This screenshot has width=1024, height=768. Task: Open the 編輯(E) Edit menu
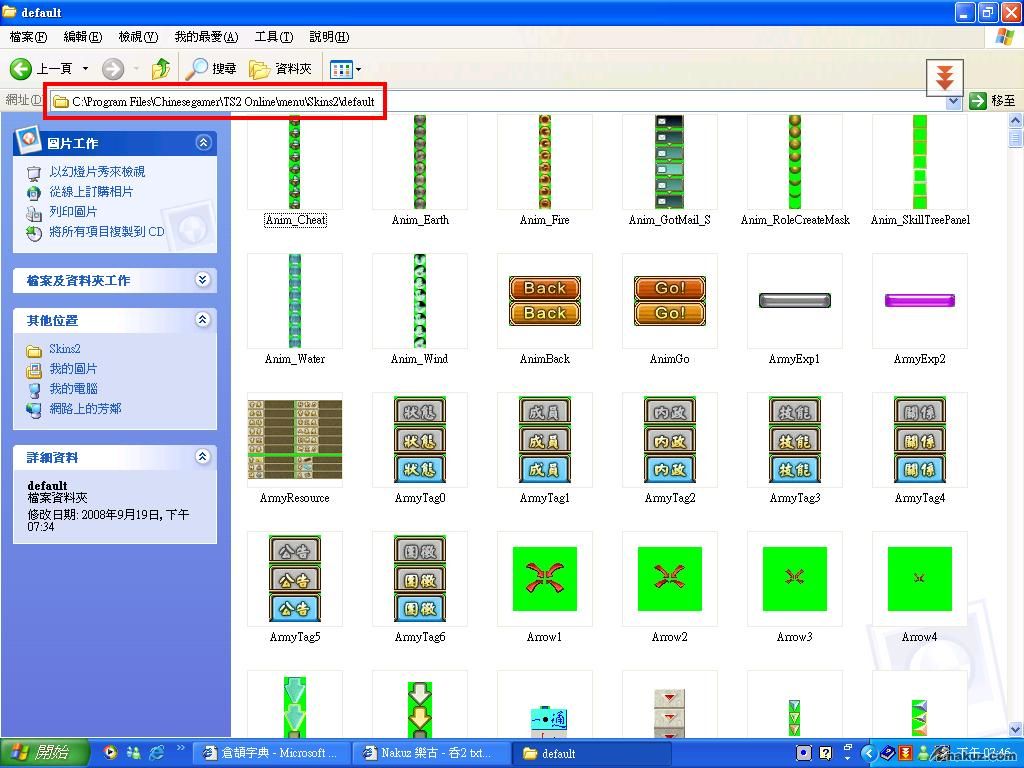[x=83, y=37]
